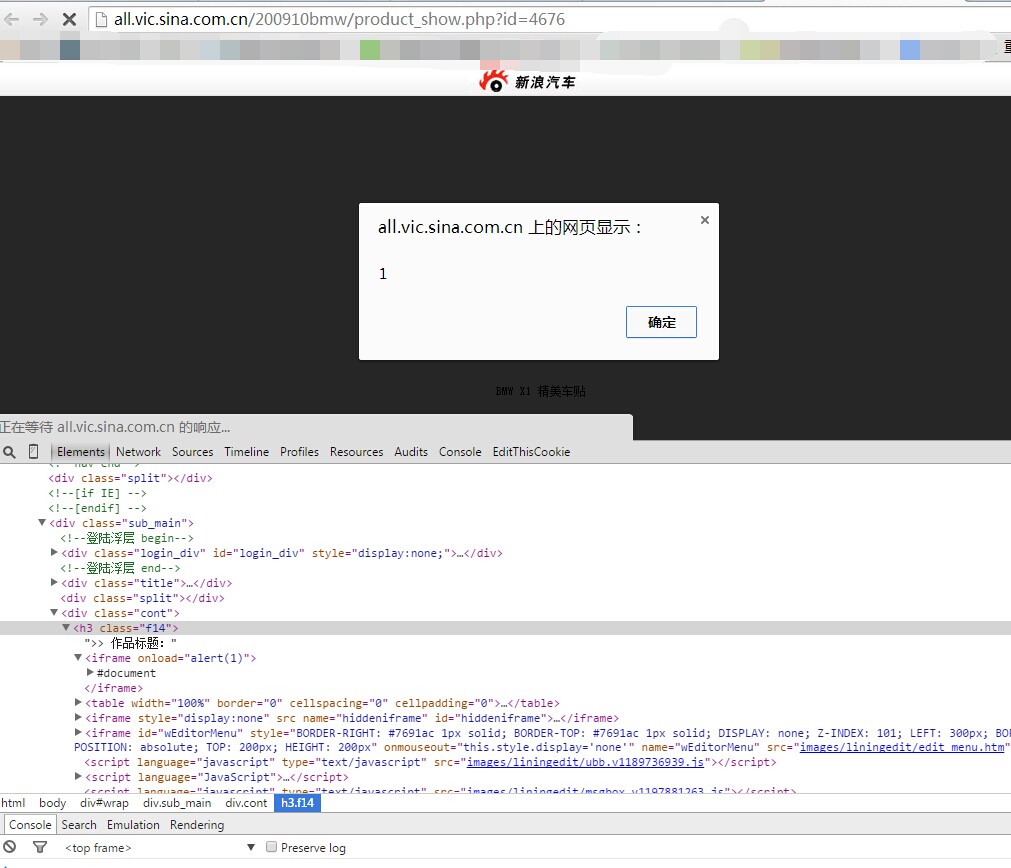Click the green blurred bookmark item
The width and height of the screenshot is (1011, 868).
pyautogui.click(x=369, y=50)
